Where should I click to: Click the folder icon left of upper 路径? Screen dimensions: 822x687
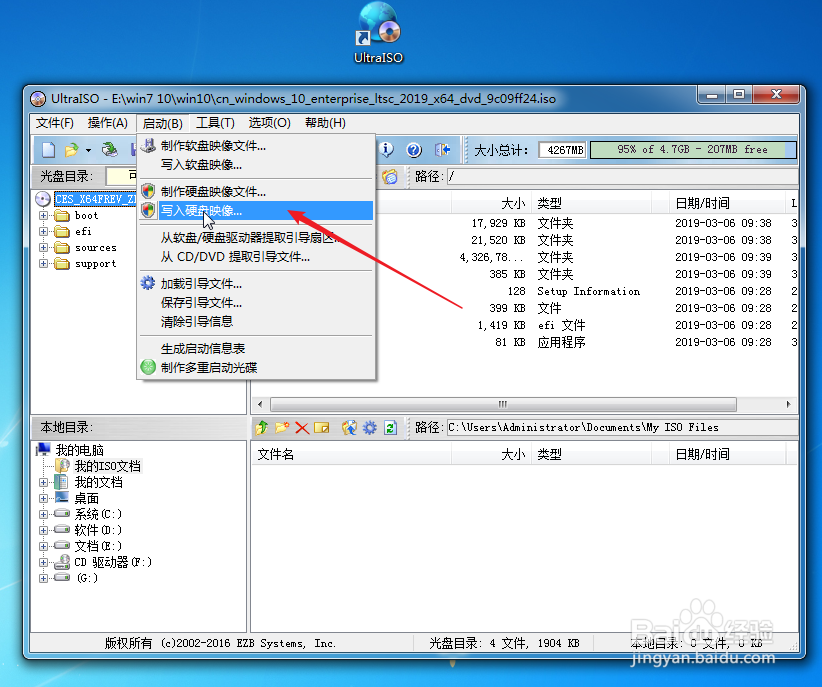[x=390, y=177]
